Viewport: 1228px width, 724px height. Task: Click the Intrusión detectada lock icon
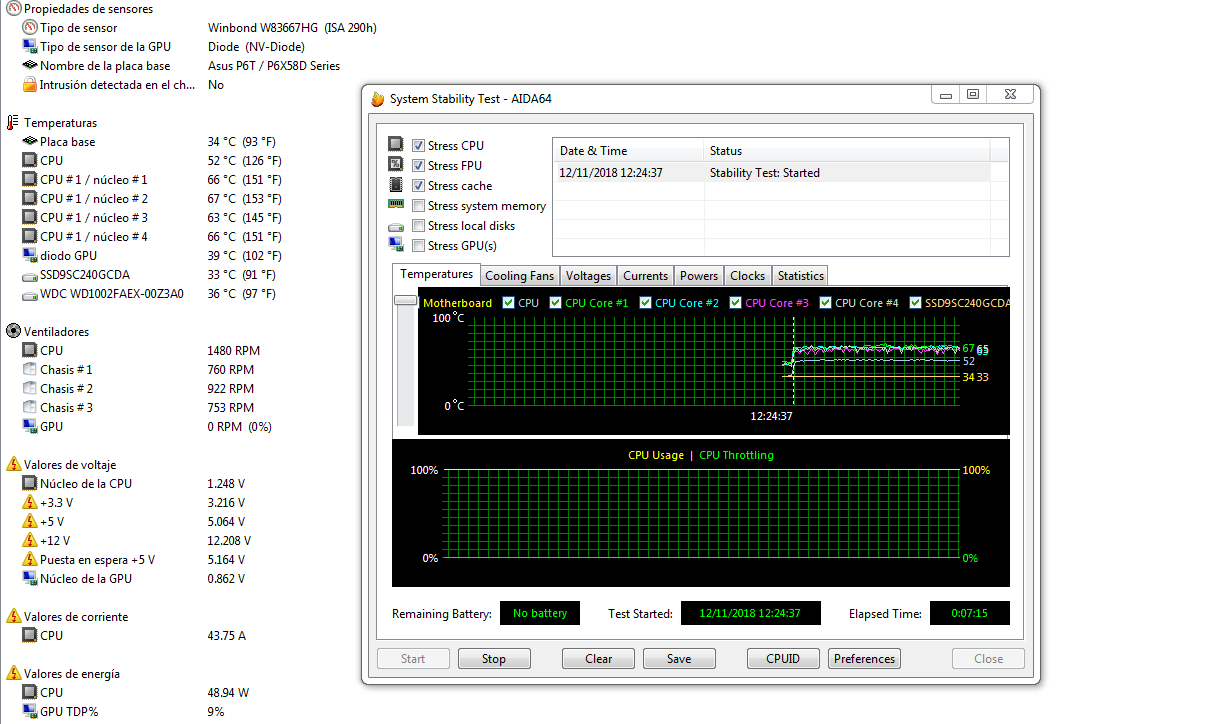click(30, 85)
